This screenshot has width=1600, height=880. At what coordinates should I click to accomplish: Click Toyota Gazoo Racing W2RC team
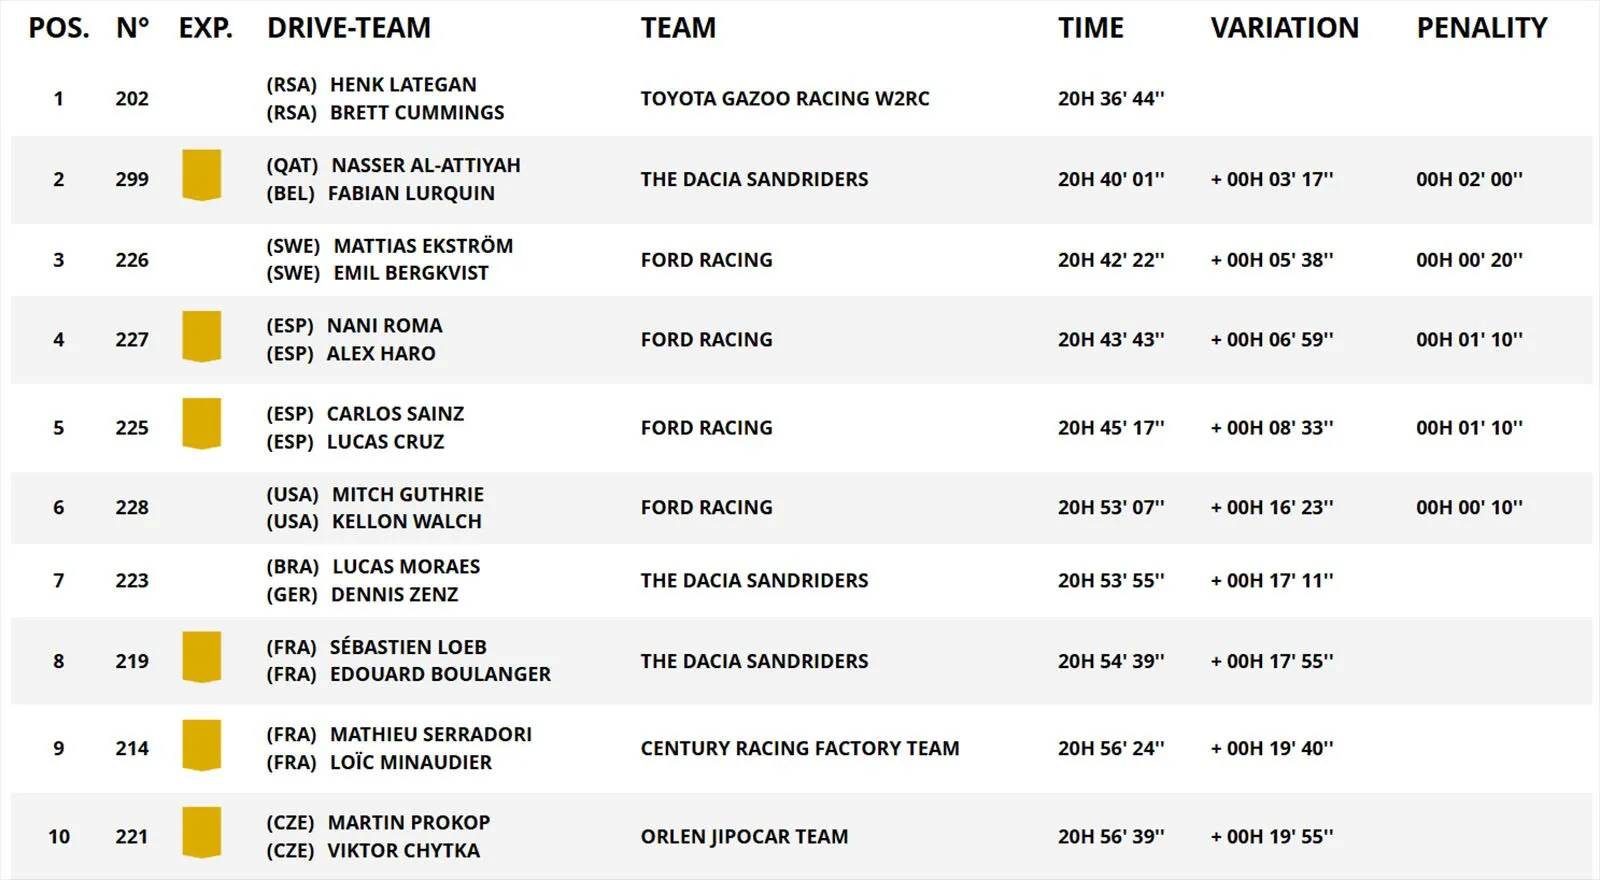(784, 99)
